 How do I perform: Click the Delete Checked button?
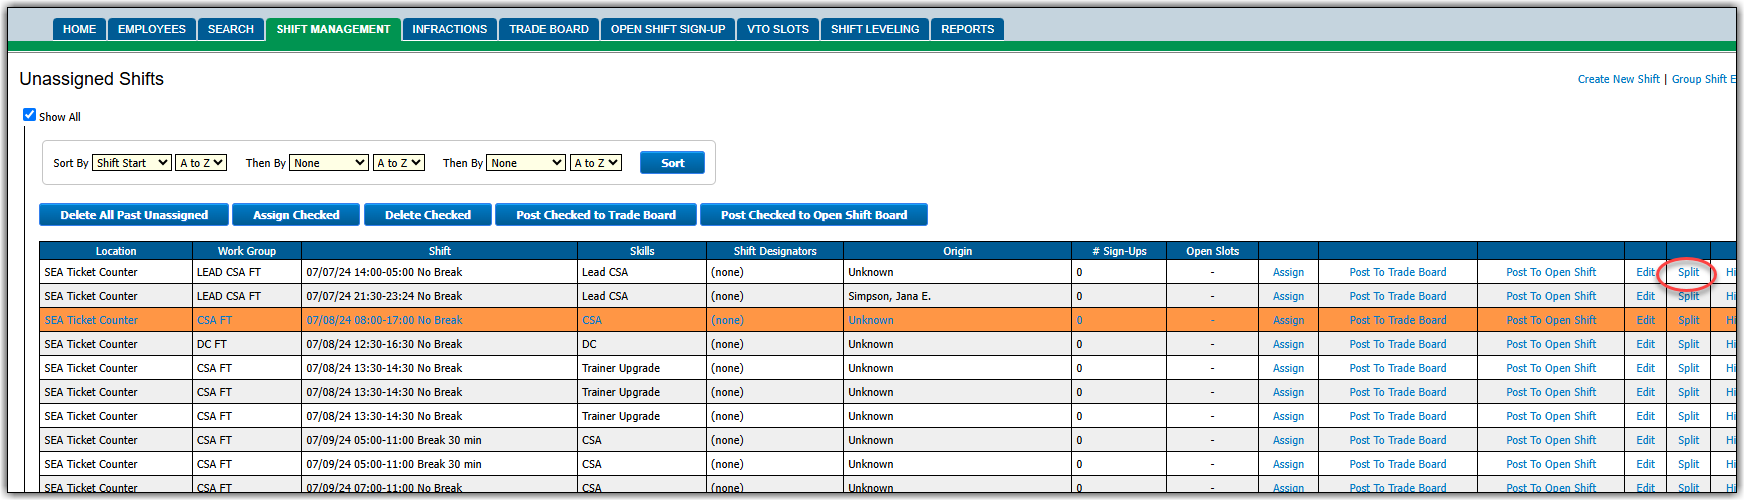coord(427,215)
